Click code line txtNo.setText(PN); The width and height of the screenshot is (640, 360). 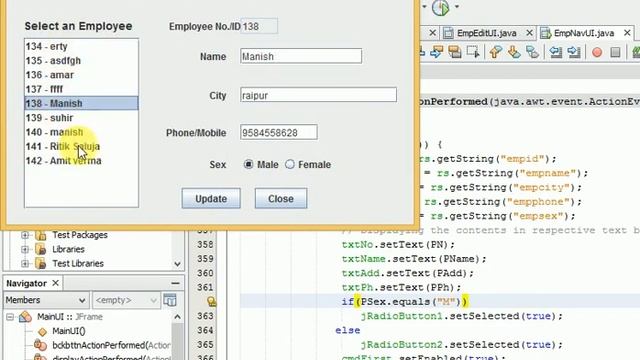[x=398, y=244]
